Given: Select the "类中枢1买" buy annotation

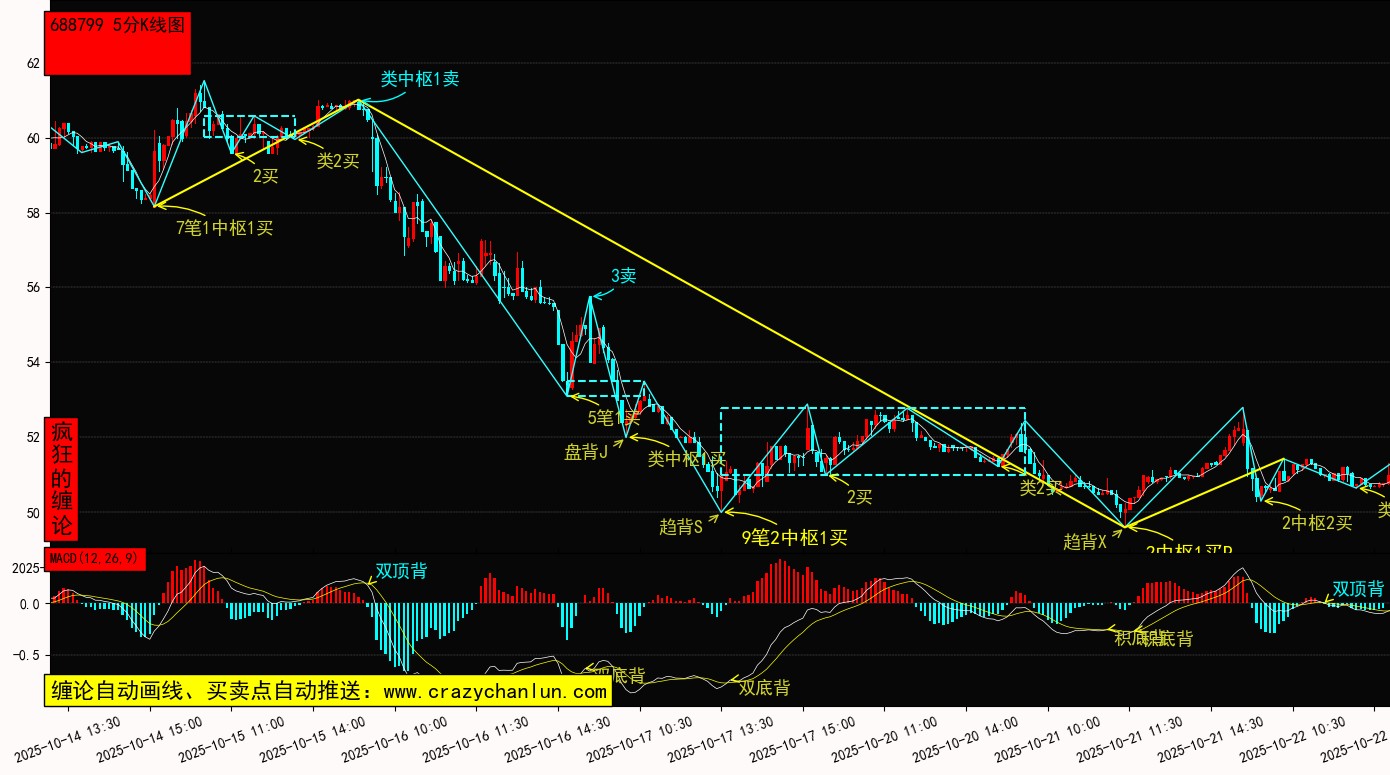Looking at the screenshot, I should coord(686,459).
